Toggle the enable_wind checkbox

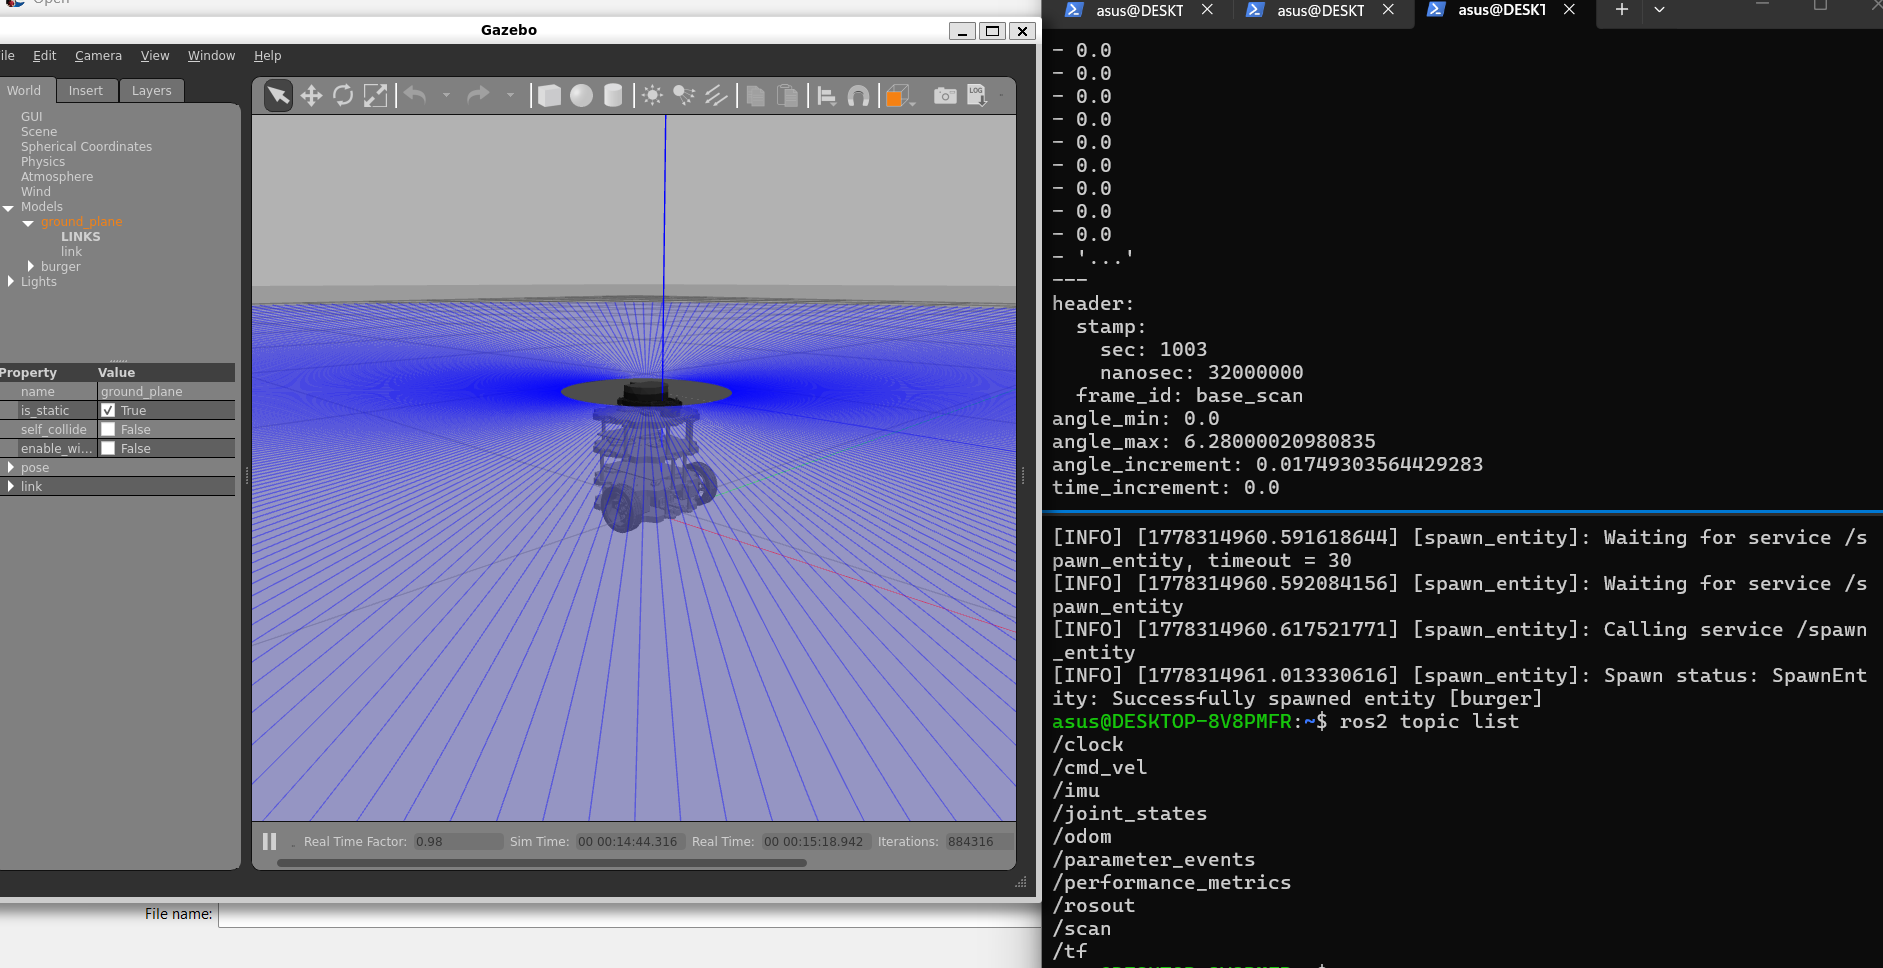(108, 448)
